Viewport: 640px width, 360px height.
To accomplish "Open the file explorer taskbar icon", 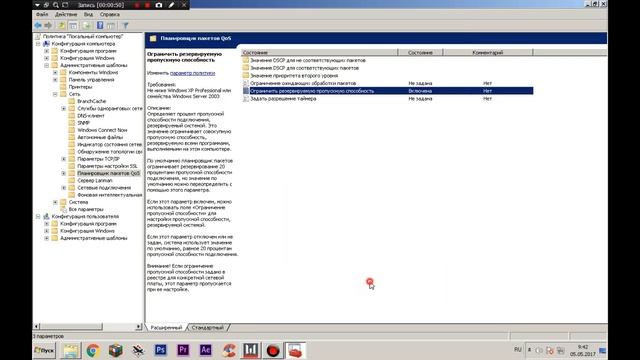I will pos(71,350).
